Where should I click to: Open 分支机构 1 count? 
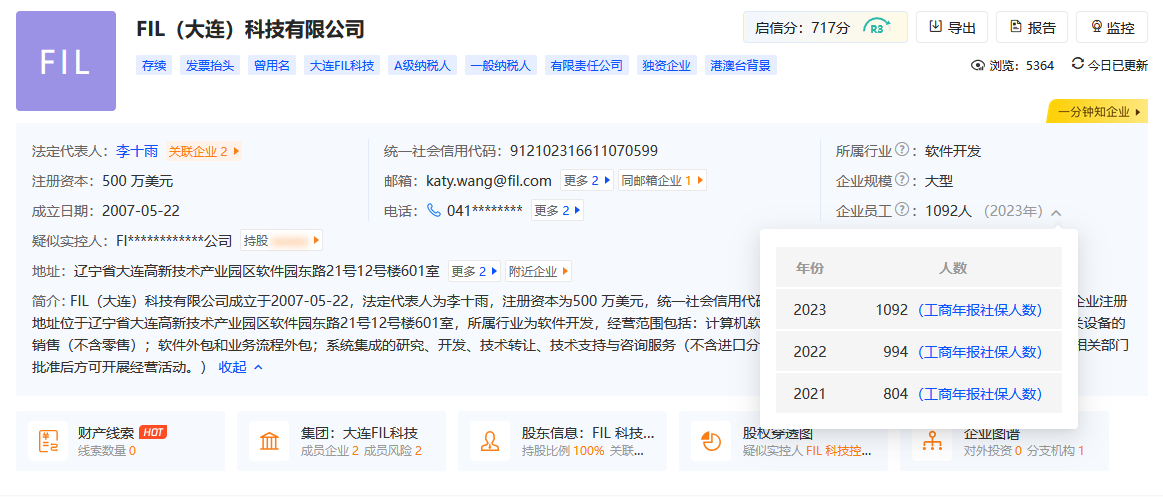pos(1056,451)
